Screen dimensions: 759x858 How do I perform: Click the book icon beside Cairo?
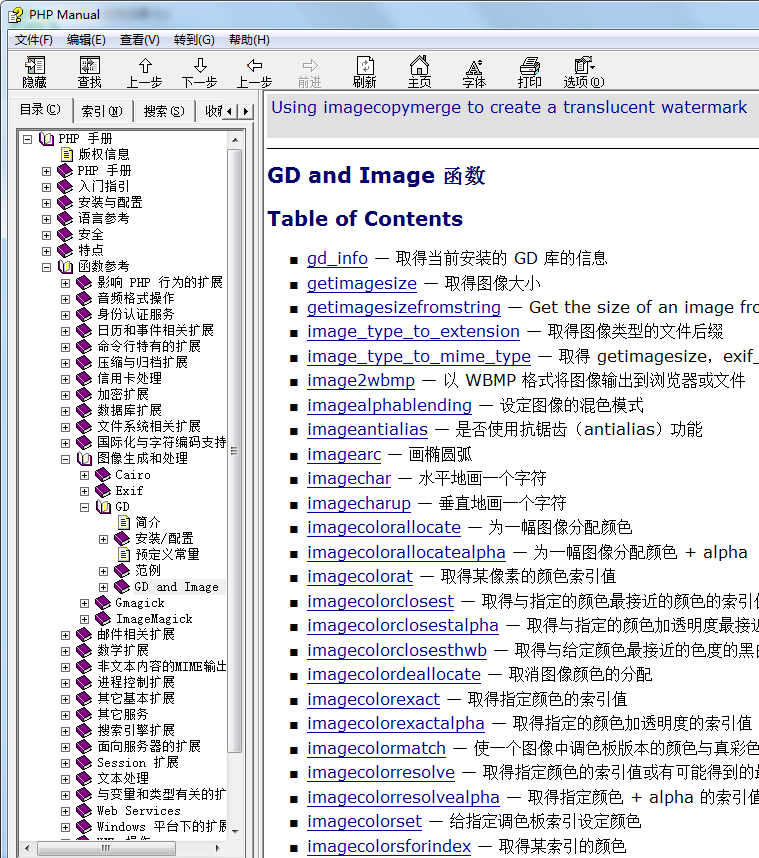103,474
